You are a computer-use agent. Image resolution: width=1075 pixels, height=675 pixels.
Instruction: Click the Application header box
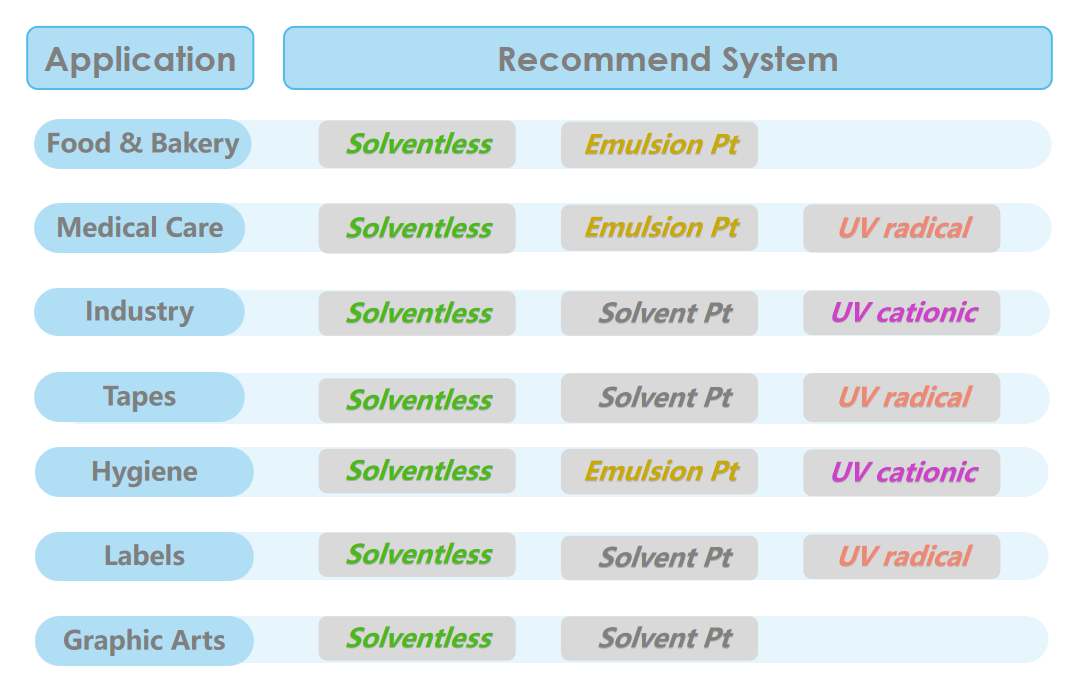[140, 58]
